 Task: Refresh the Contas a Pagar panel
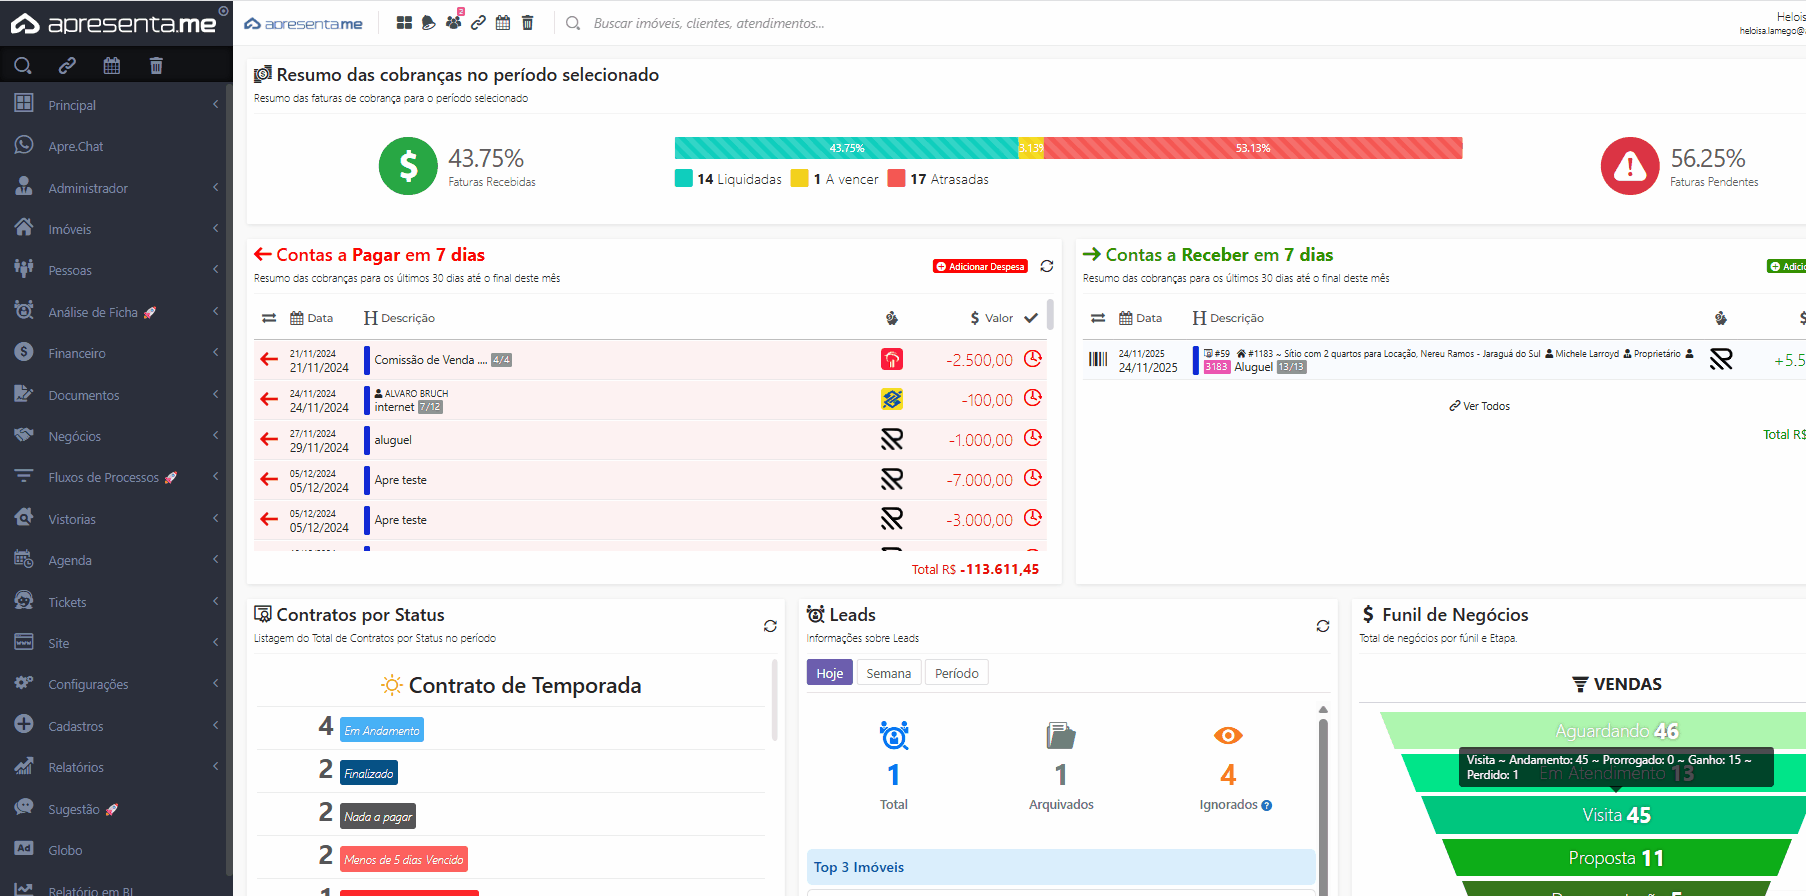(x=1046, y=266)
